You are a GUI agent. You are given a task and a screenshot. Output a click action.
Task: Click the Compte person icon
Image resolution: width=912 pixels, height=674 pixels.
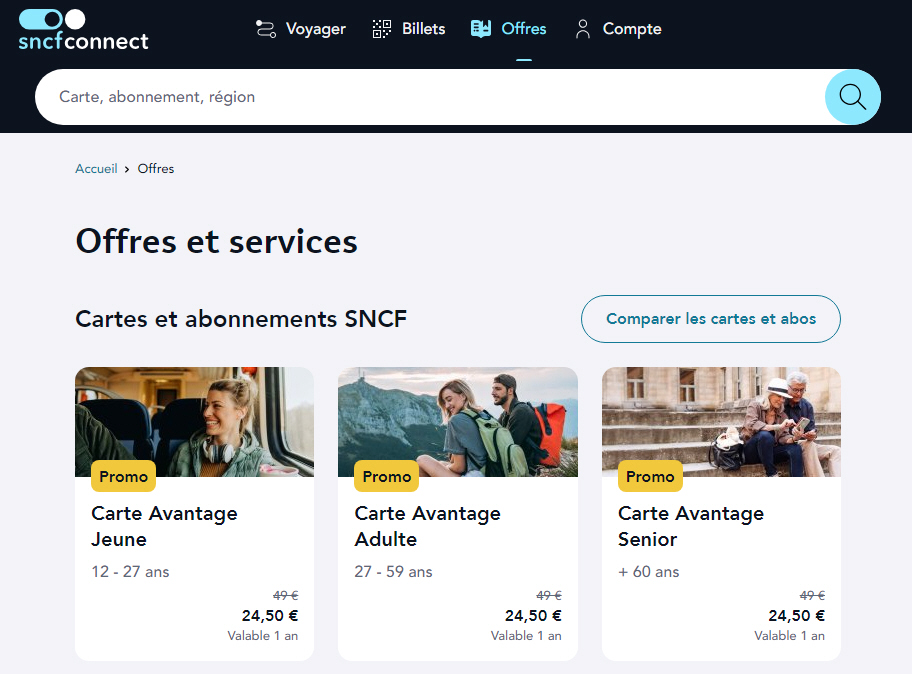click(582, 29)
